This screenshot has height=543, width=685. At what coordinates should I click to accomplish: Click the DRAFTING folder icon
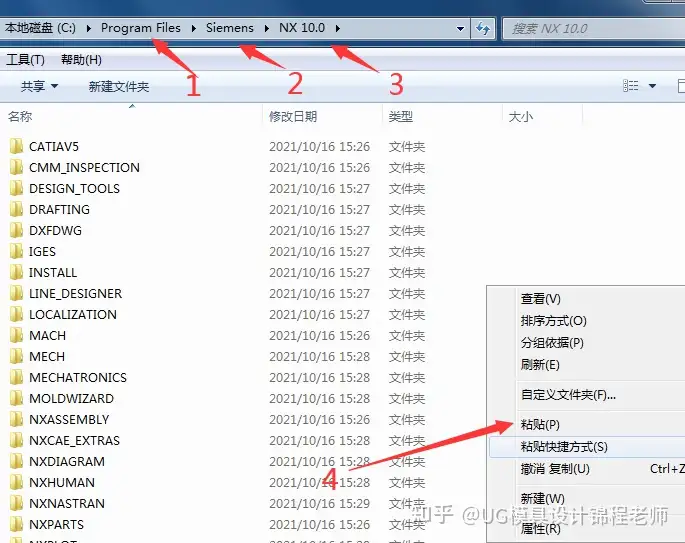[x=16, y=209]
